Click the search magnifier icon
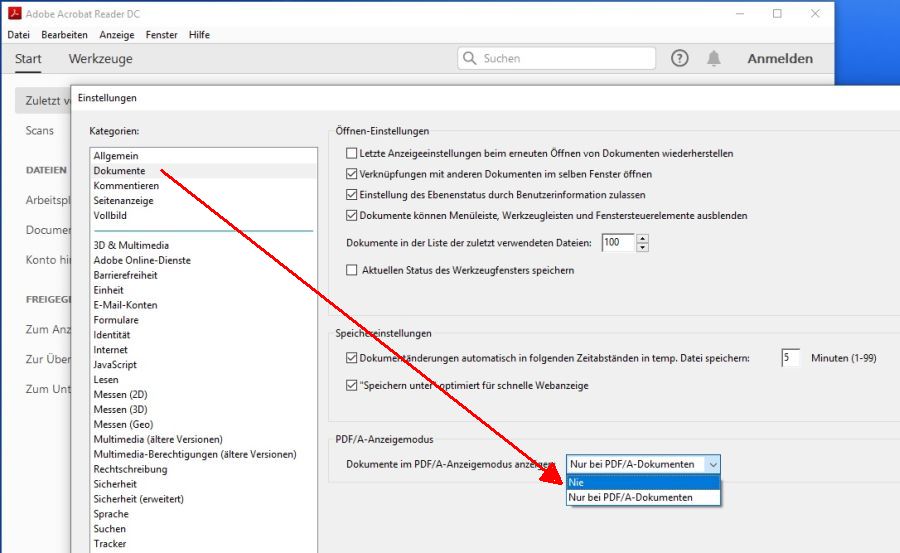Image resolution: width=900 pixels, height=553 pixels. pos(470,58)
